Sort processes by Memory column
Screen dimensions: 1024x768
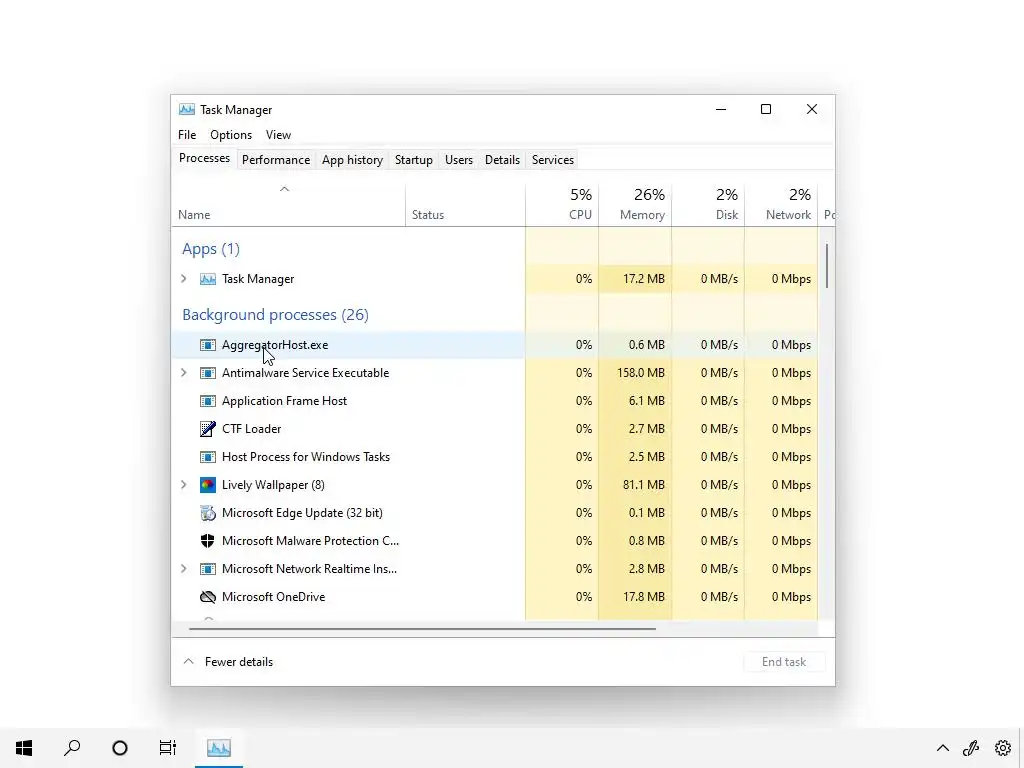click(x=635, y=205)
